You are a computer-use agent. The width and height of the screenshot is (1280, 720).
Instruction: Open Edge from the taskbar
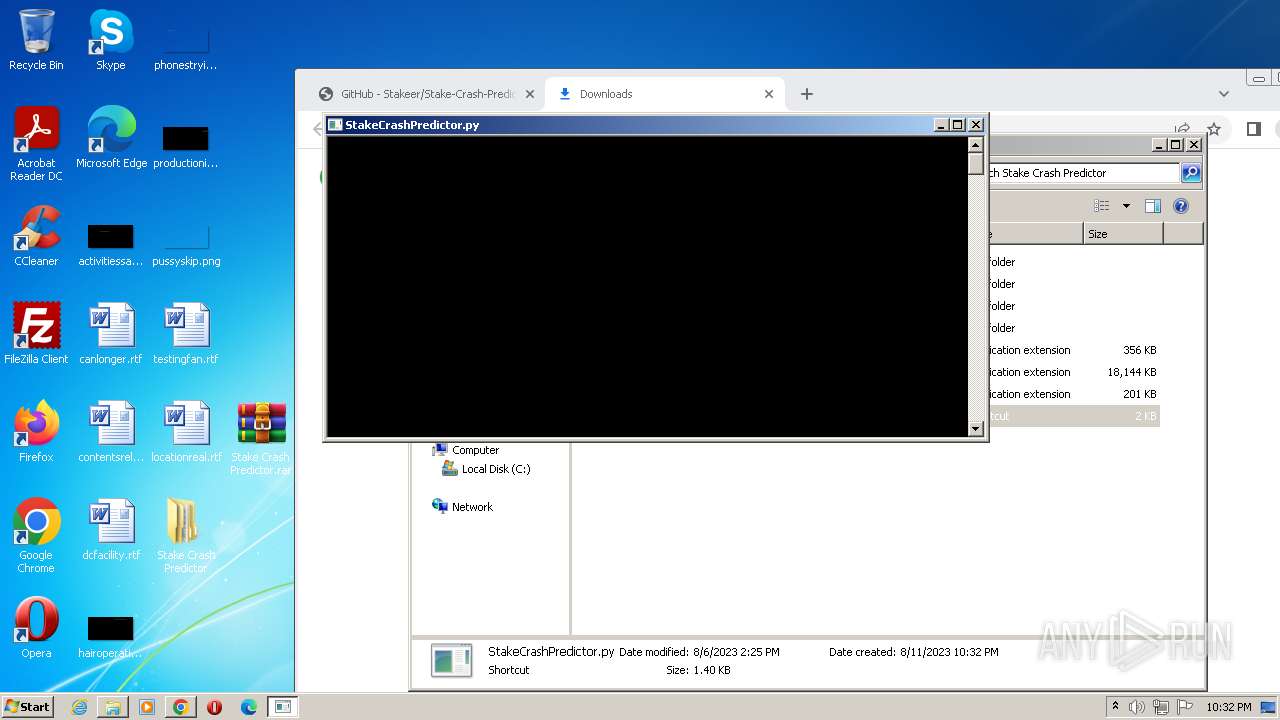pyautogui.click(x=249, y=707)
